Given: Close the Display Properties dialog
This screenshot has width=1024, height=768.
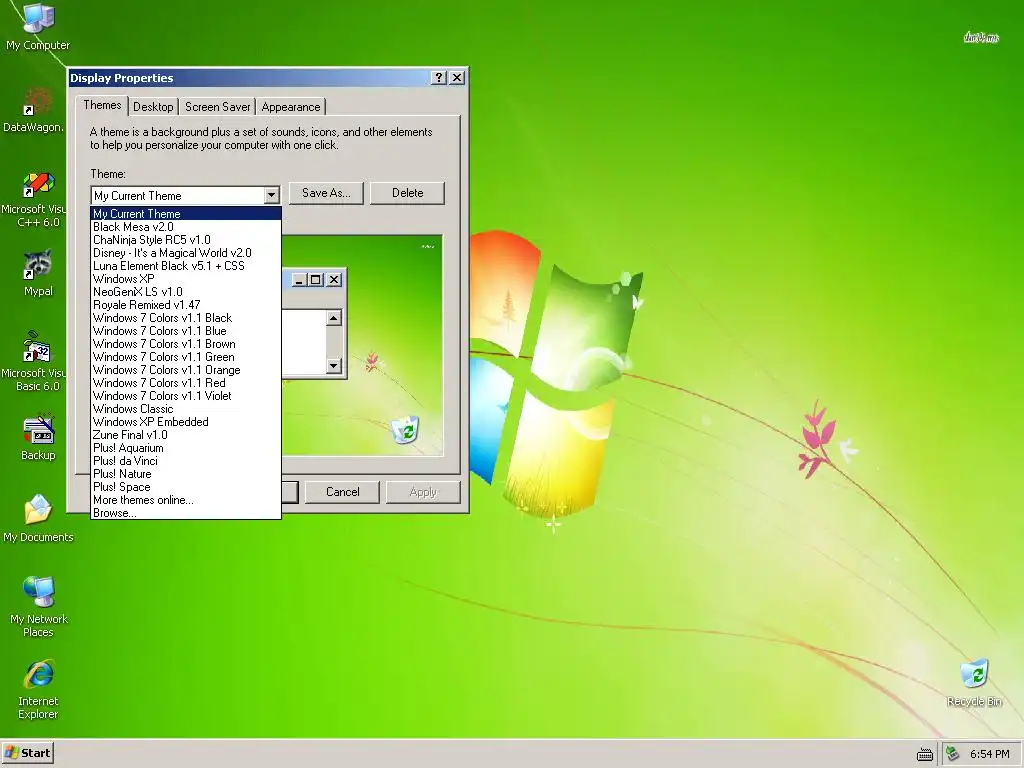Looking at the screenshot, I should [x=457, y=78].
